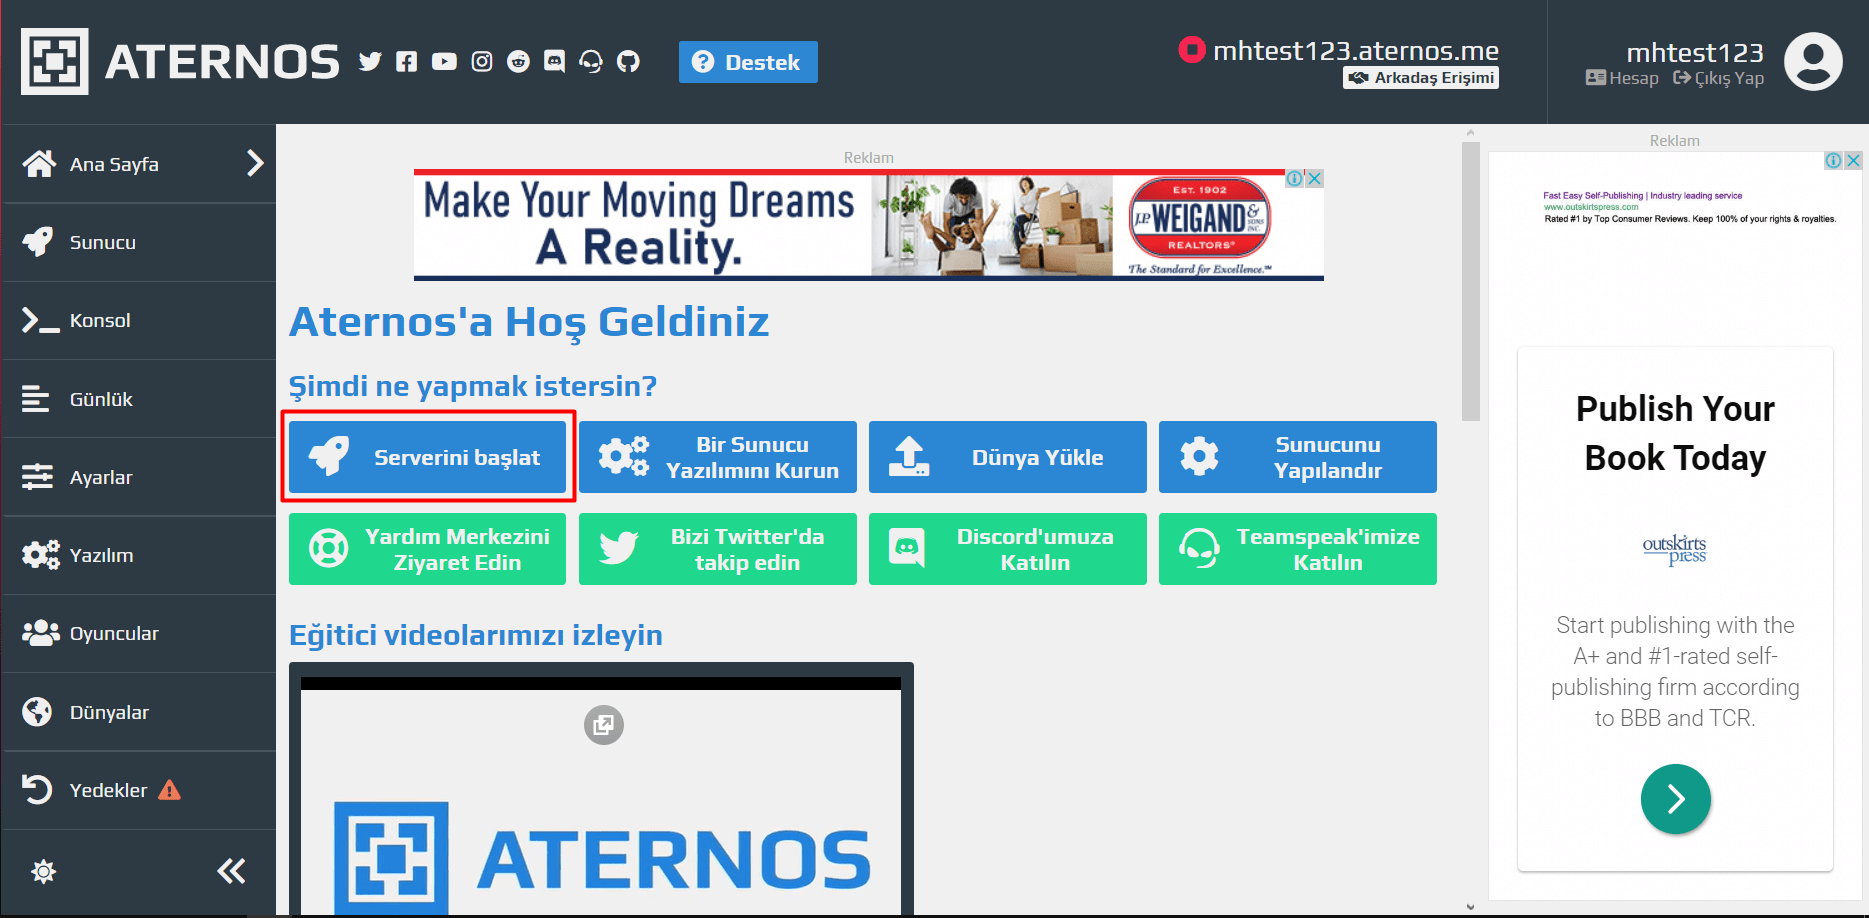This screenshot has height=918, width=1869.
Task: Click the red server offline status icon
Action: pos(1192,49)
